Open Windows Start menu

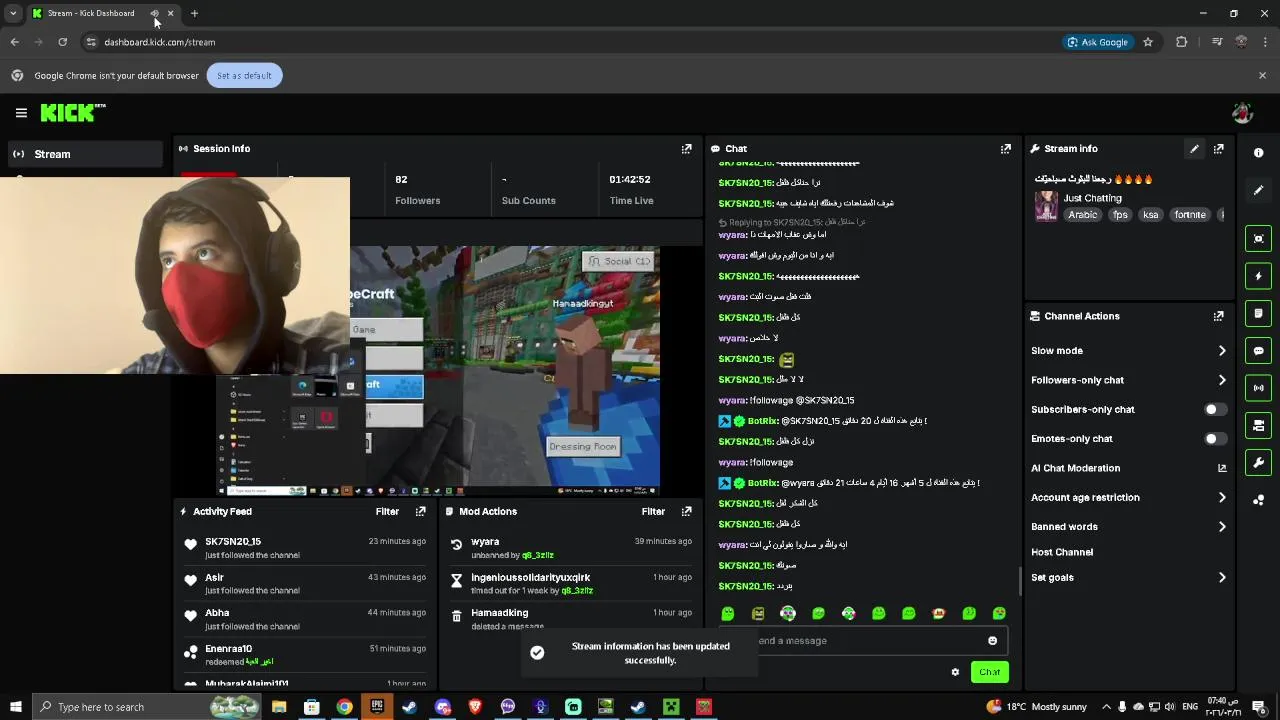[15, 707]
